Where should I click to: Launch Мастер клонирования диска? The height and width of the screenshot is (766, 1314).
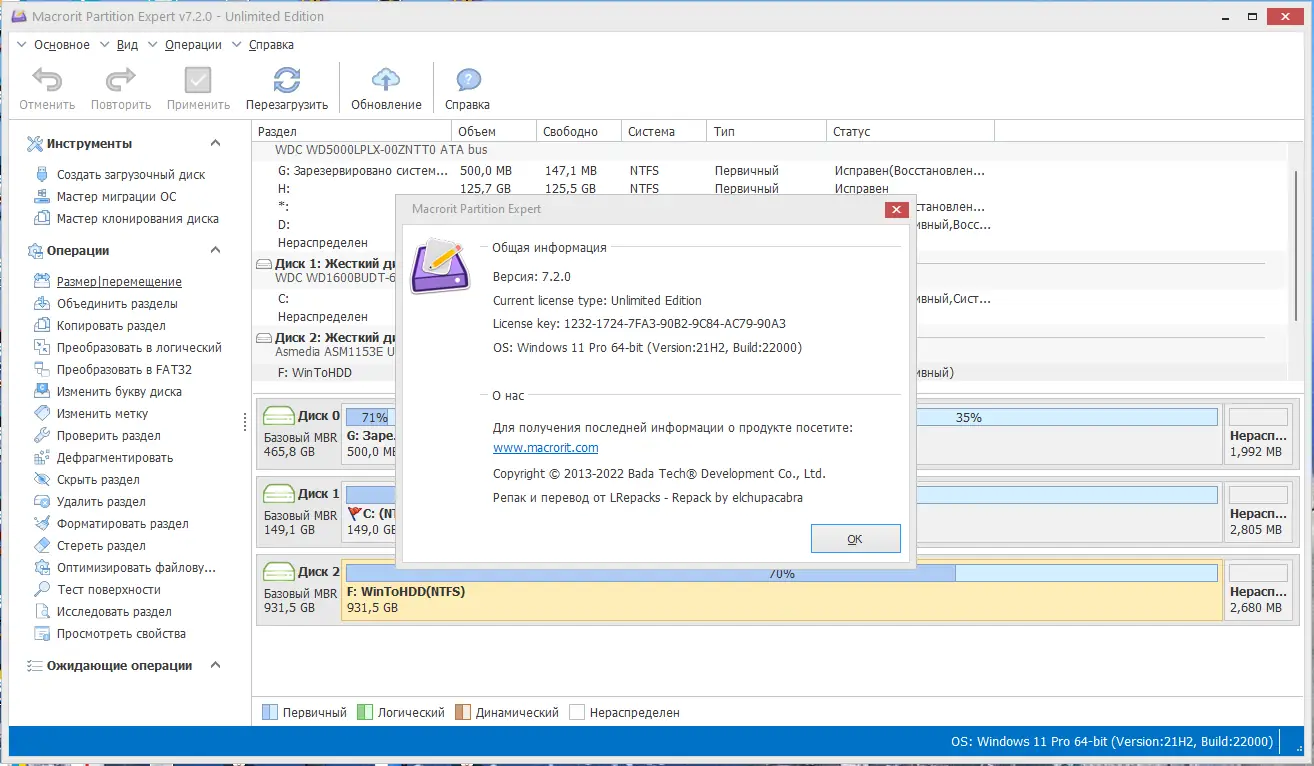click(138, 218)
